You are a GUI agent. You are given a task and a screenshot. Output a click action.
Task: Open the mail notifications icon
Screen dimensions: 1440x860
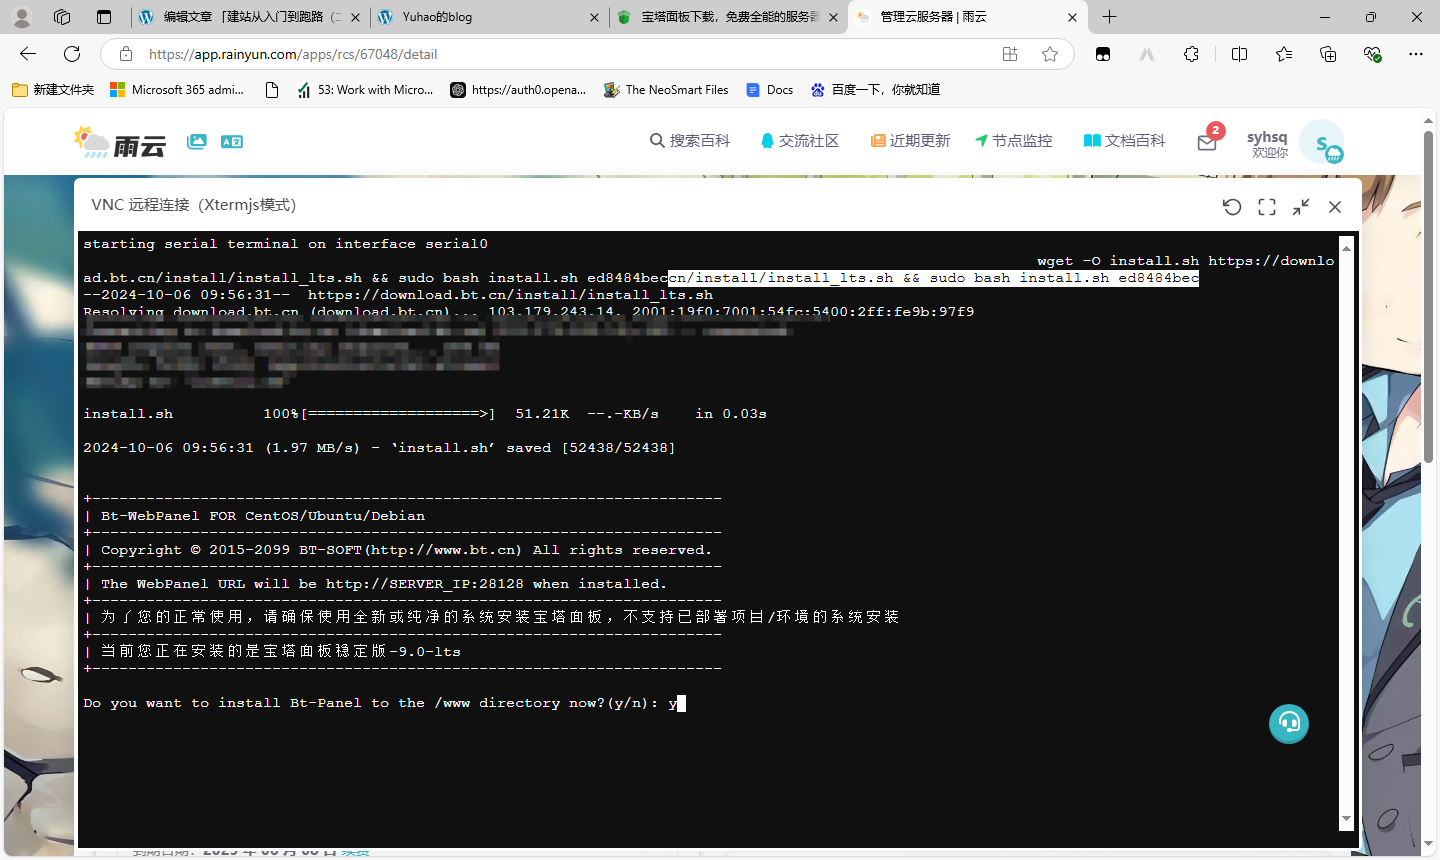[x=1207, y=142]
